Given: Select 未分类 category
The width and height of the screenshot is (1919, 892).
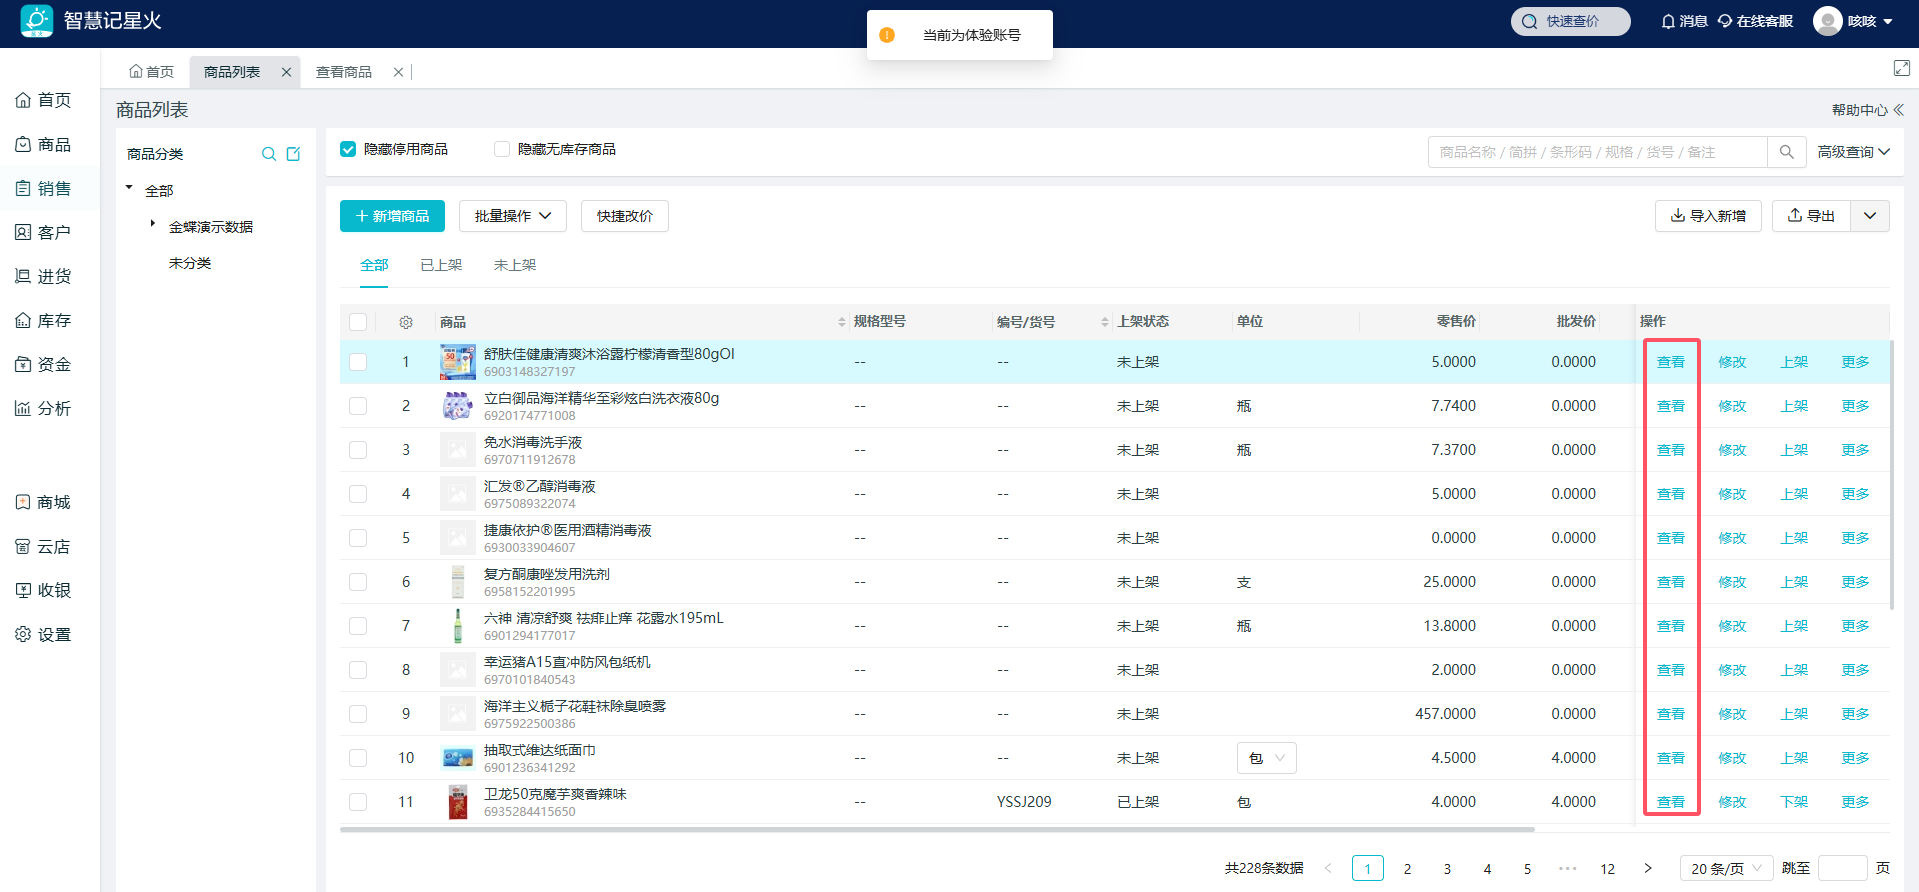Looking at the screenshot, I should (x=190, y=263).
